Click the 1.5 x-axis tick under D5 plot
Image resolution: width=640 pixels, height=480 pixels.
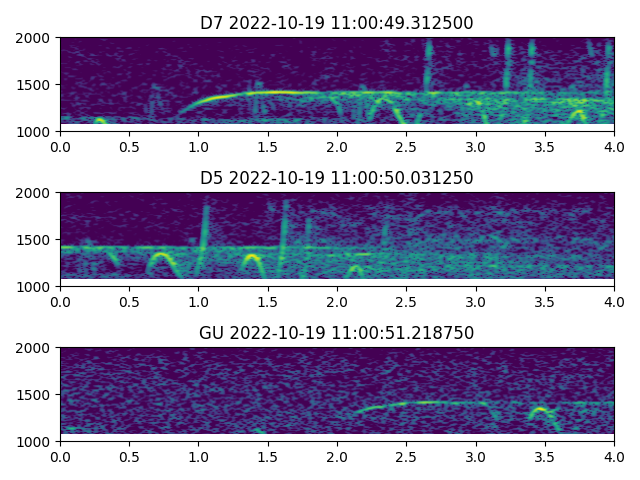(268, 301)
